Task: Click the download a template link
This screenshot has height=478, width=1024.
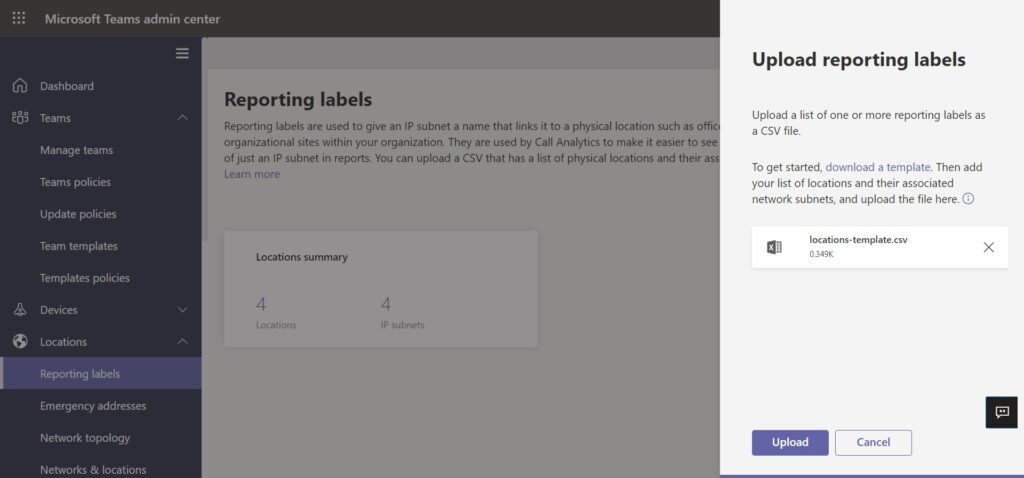Action: 878,167
